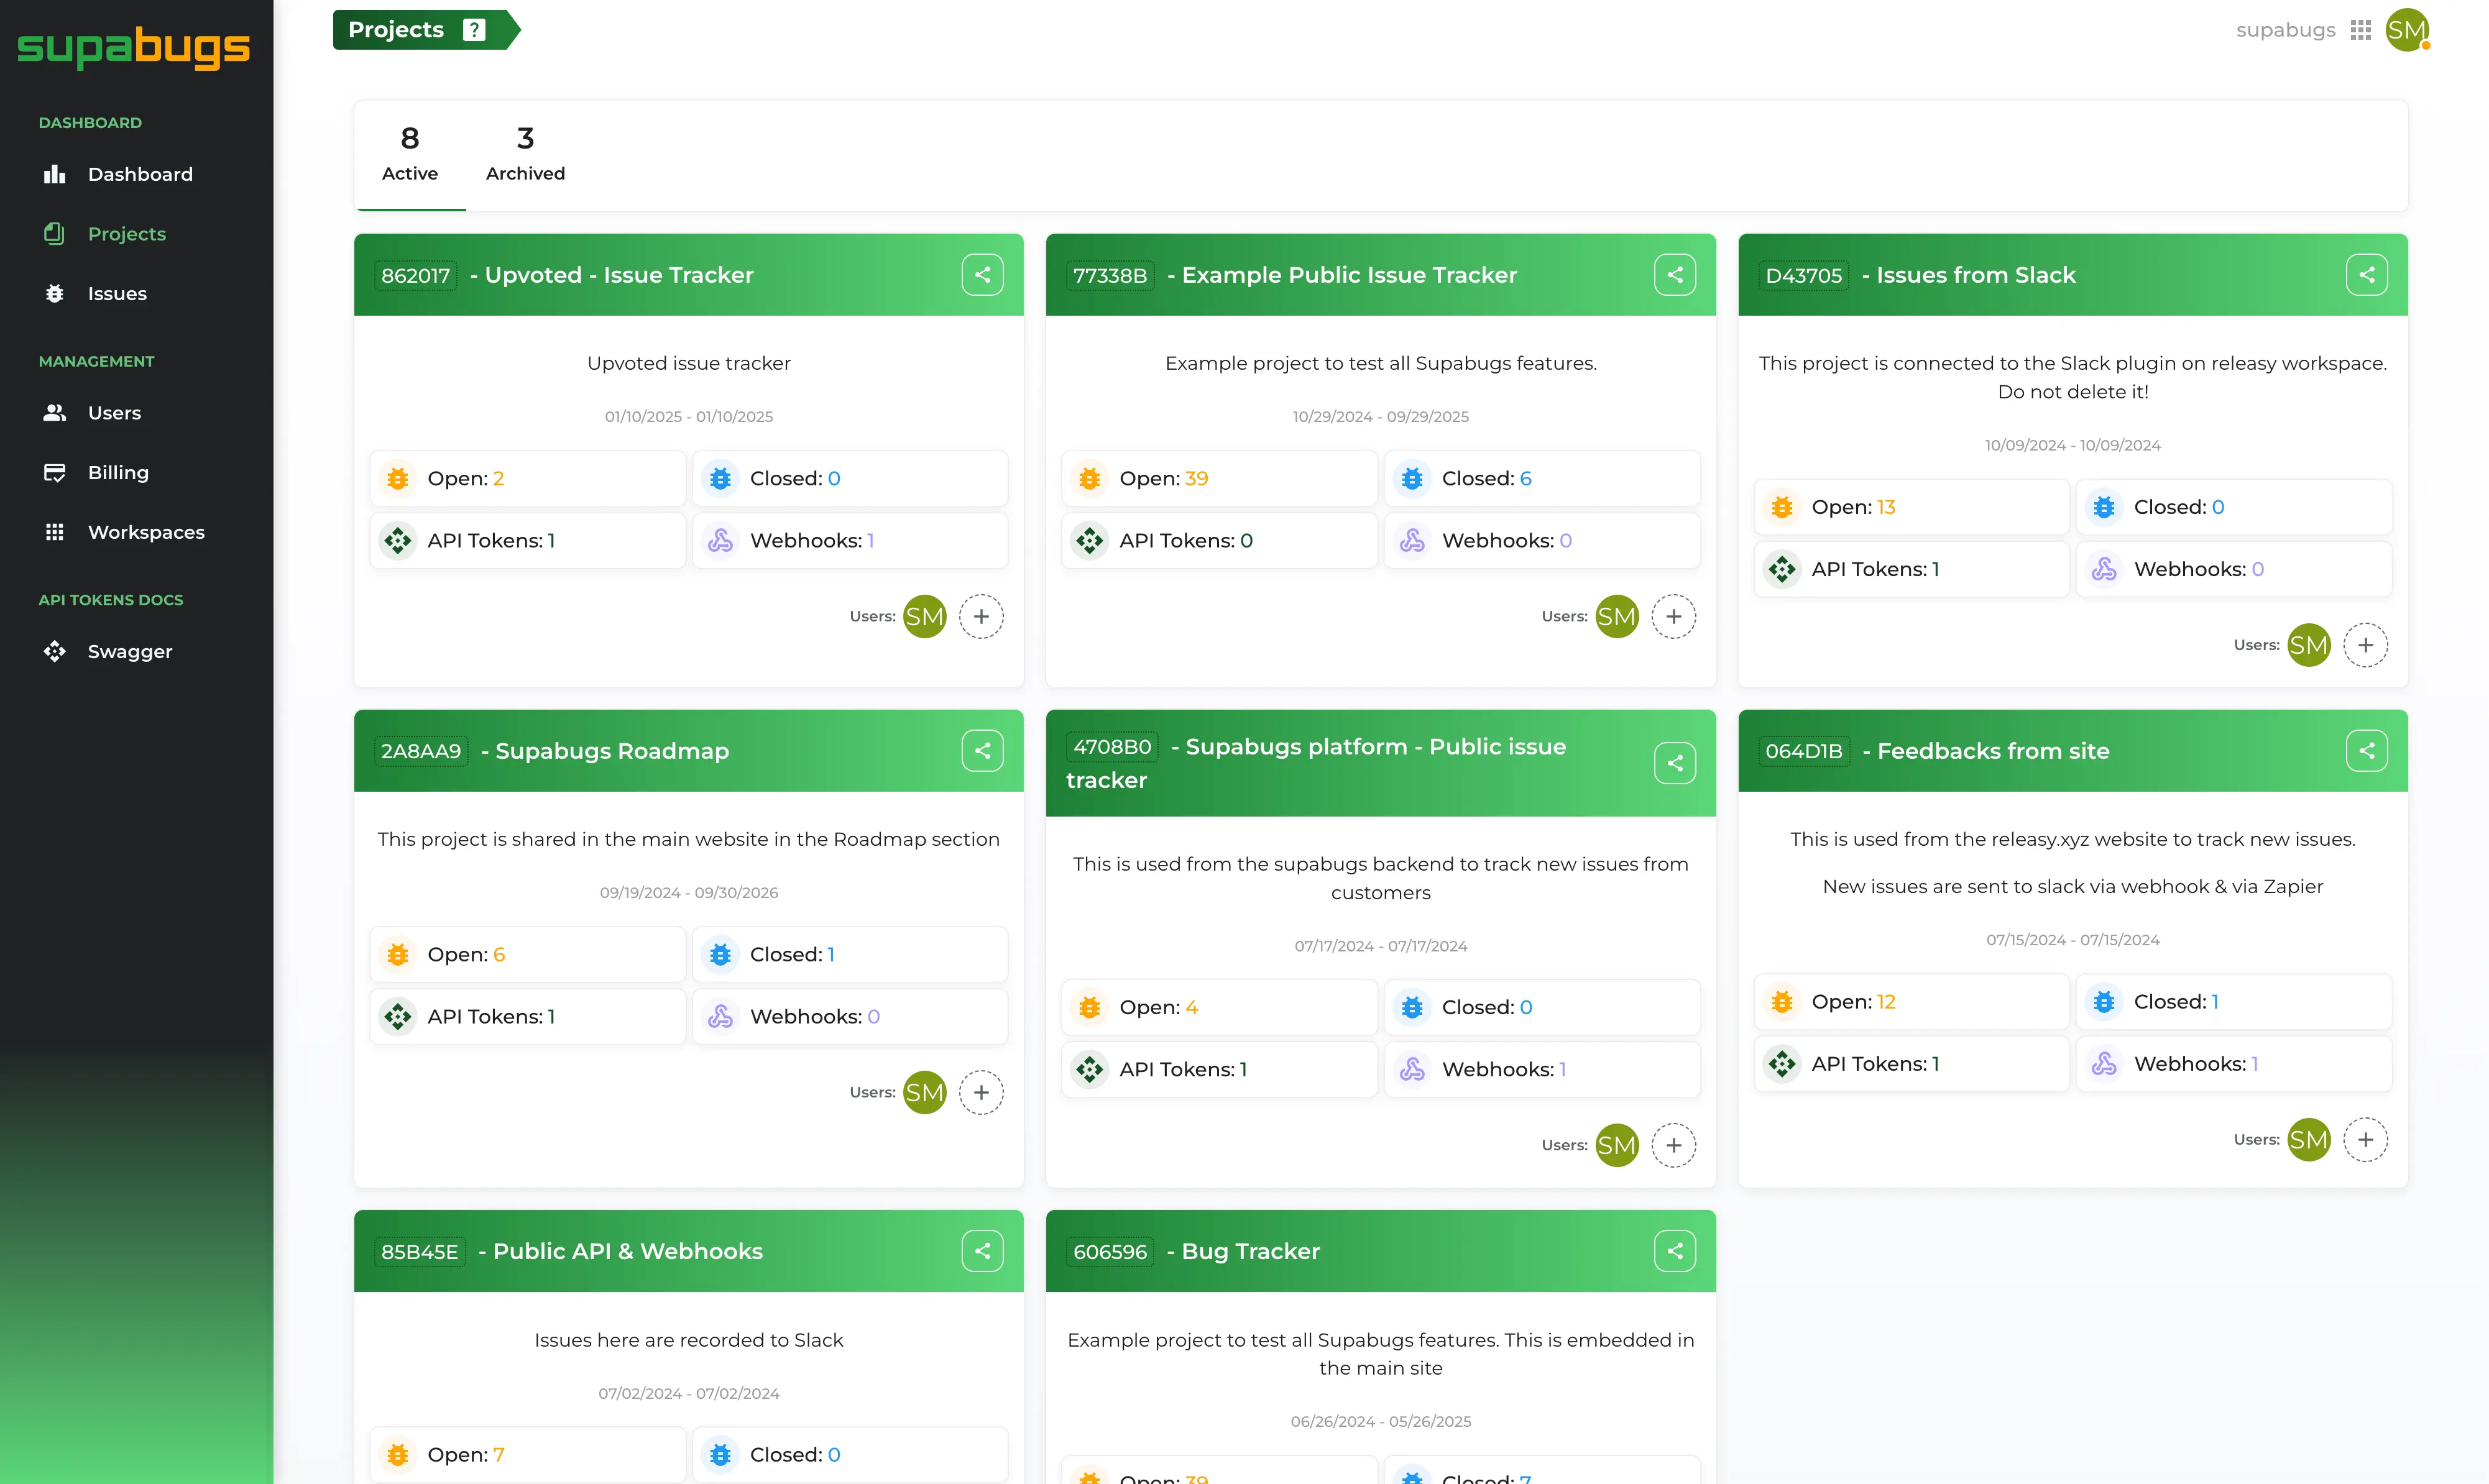Share the Example Public Issue Tracker project
Screen dimensions: 2489x1484
[x=1674, y=275]
